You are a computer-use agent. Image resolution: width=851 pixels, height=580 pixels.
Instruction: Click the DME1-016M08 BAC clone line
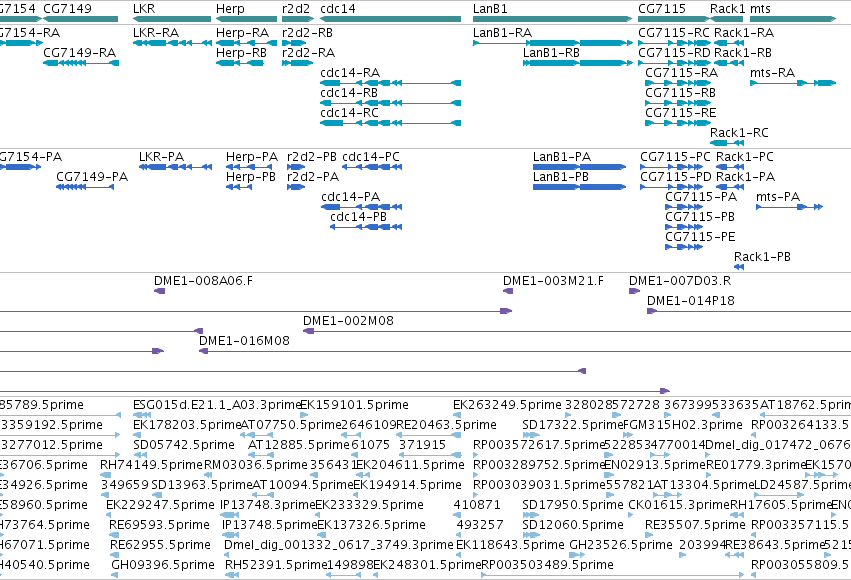point(525,352)
